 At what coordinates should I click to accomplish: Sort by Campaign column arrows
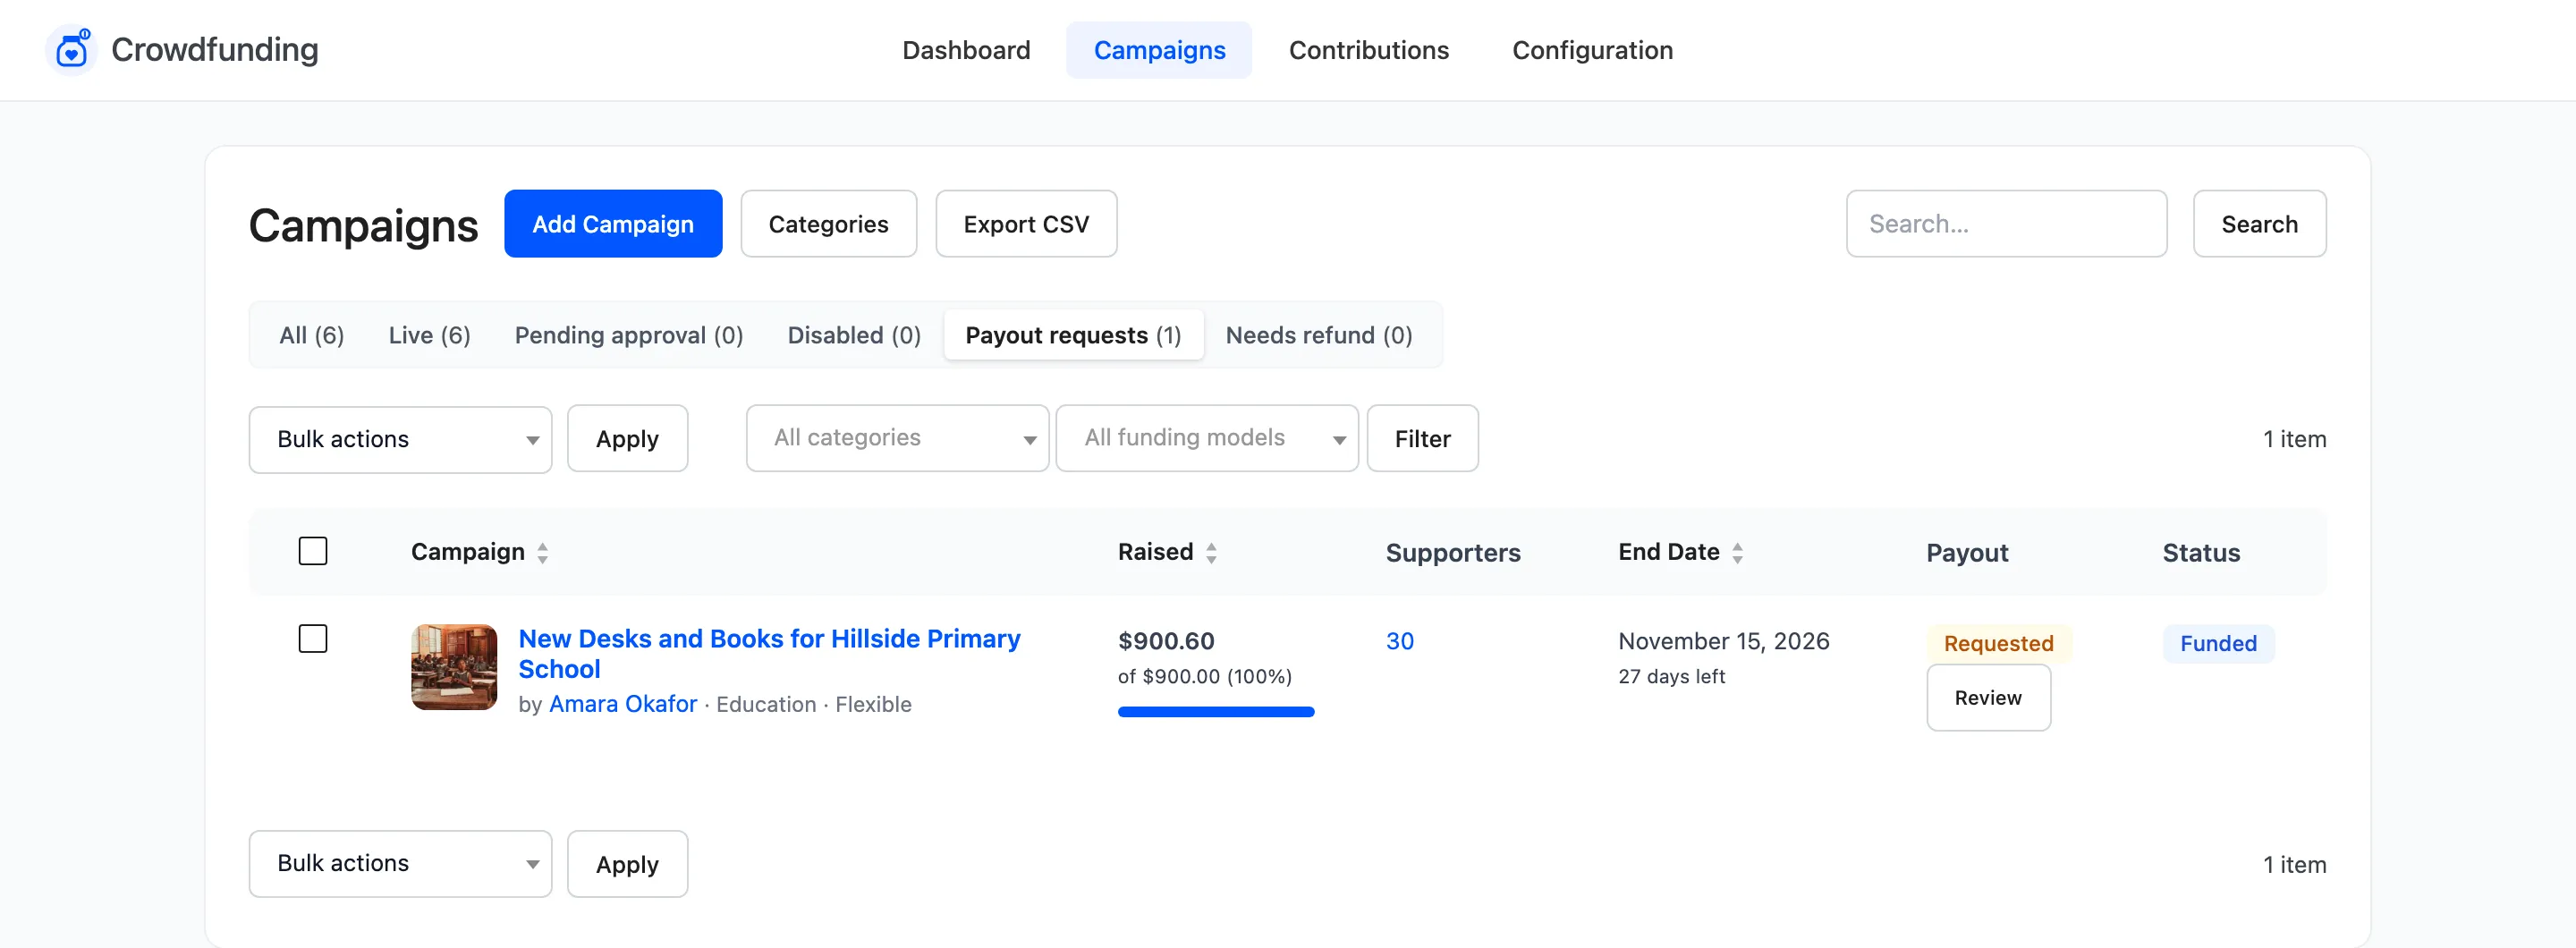click(542, 553)
